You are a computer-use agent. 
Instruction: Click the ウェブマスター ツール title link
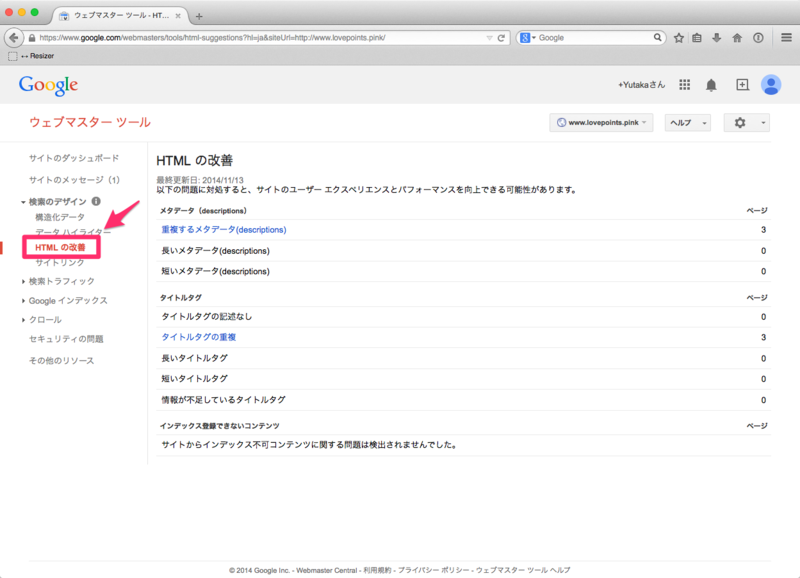(x=90, y=122)
